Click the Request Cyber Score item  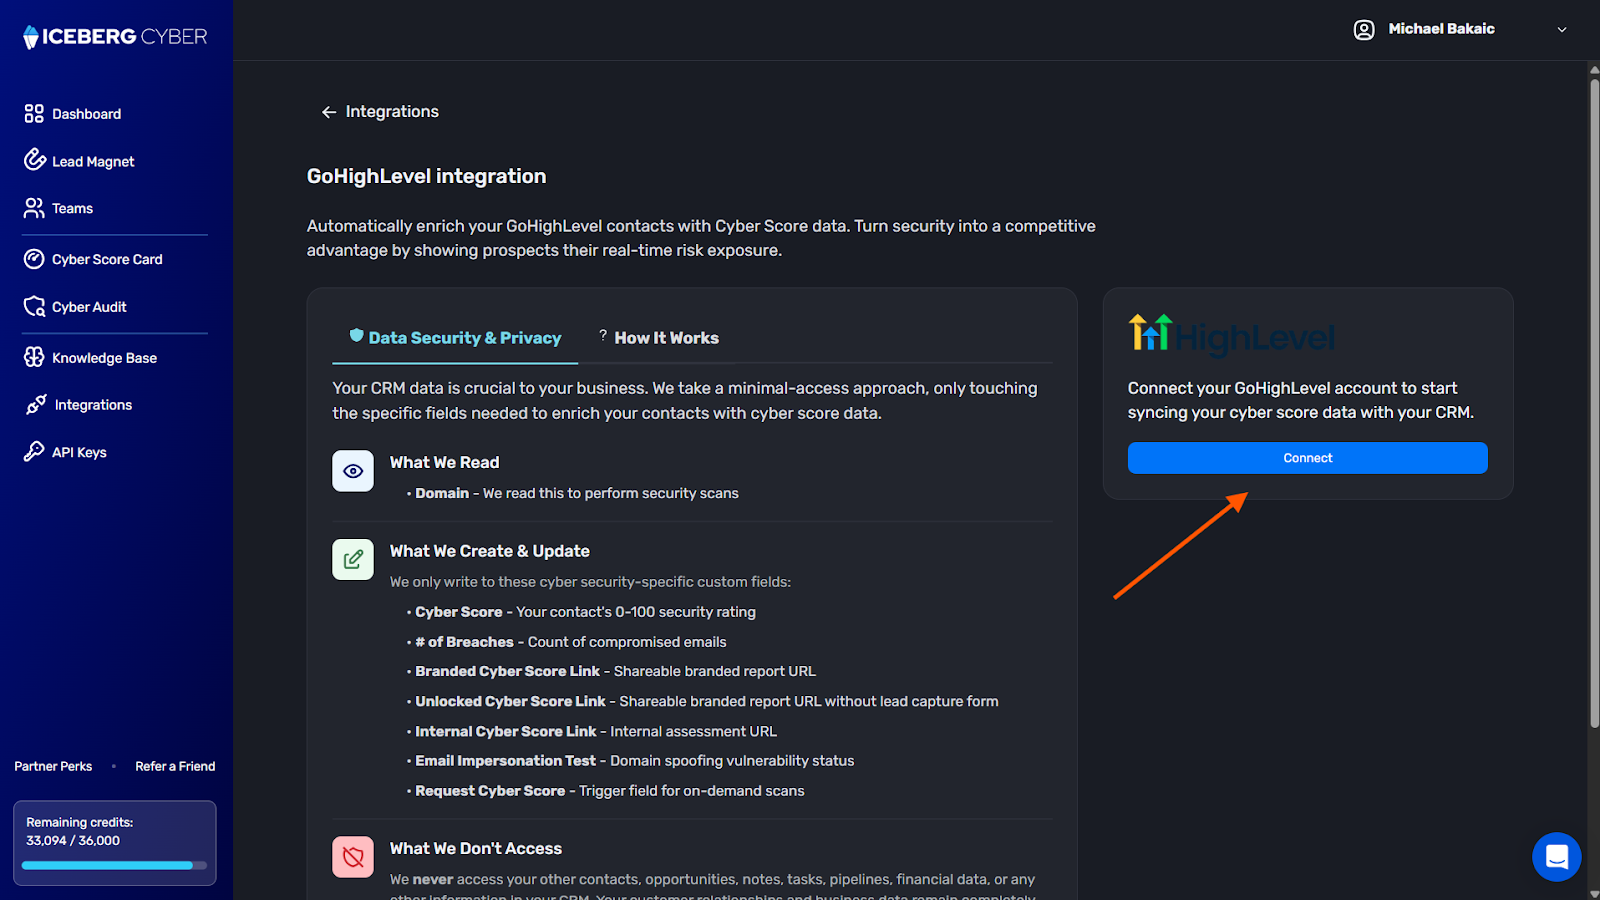tap(606, 791)
